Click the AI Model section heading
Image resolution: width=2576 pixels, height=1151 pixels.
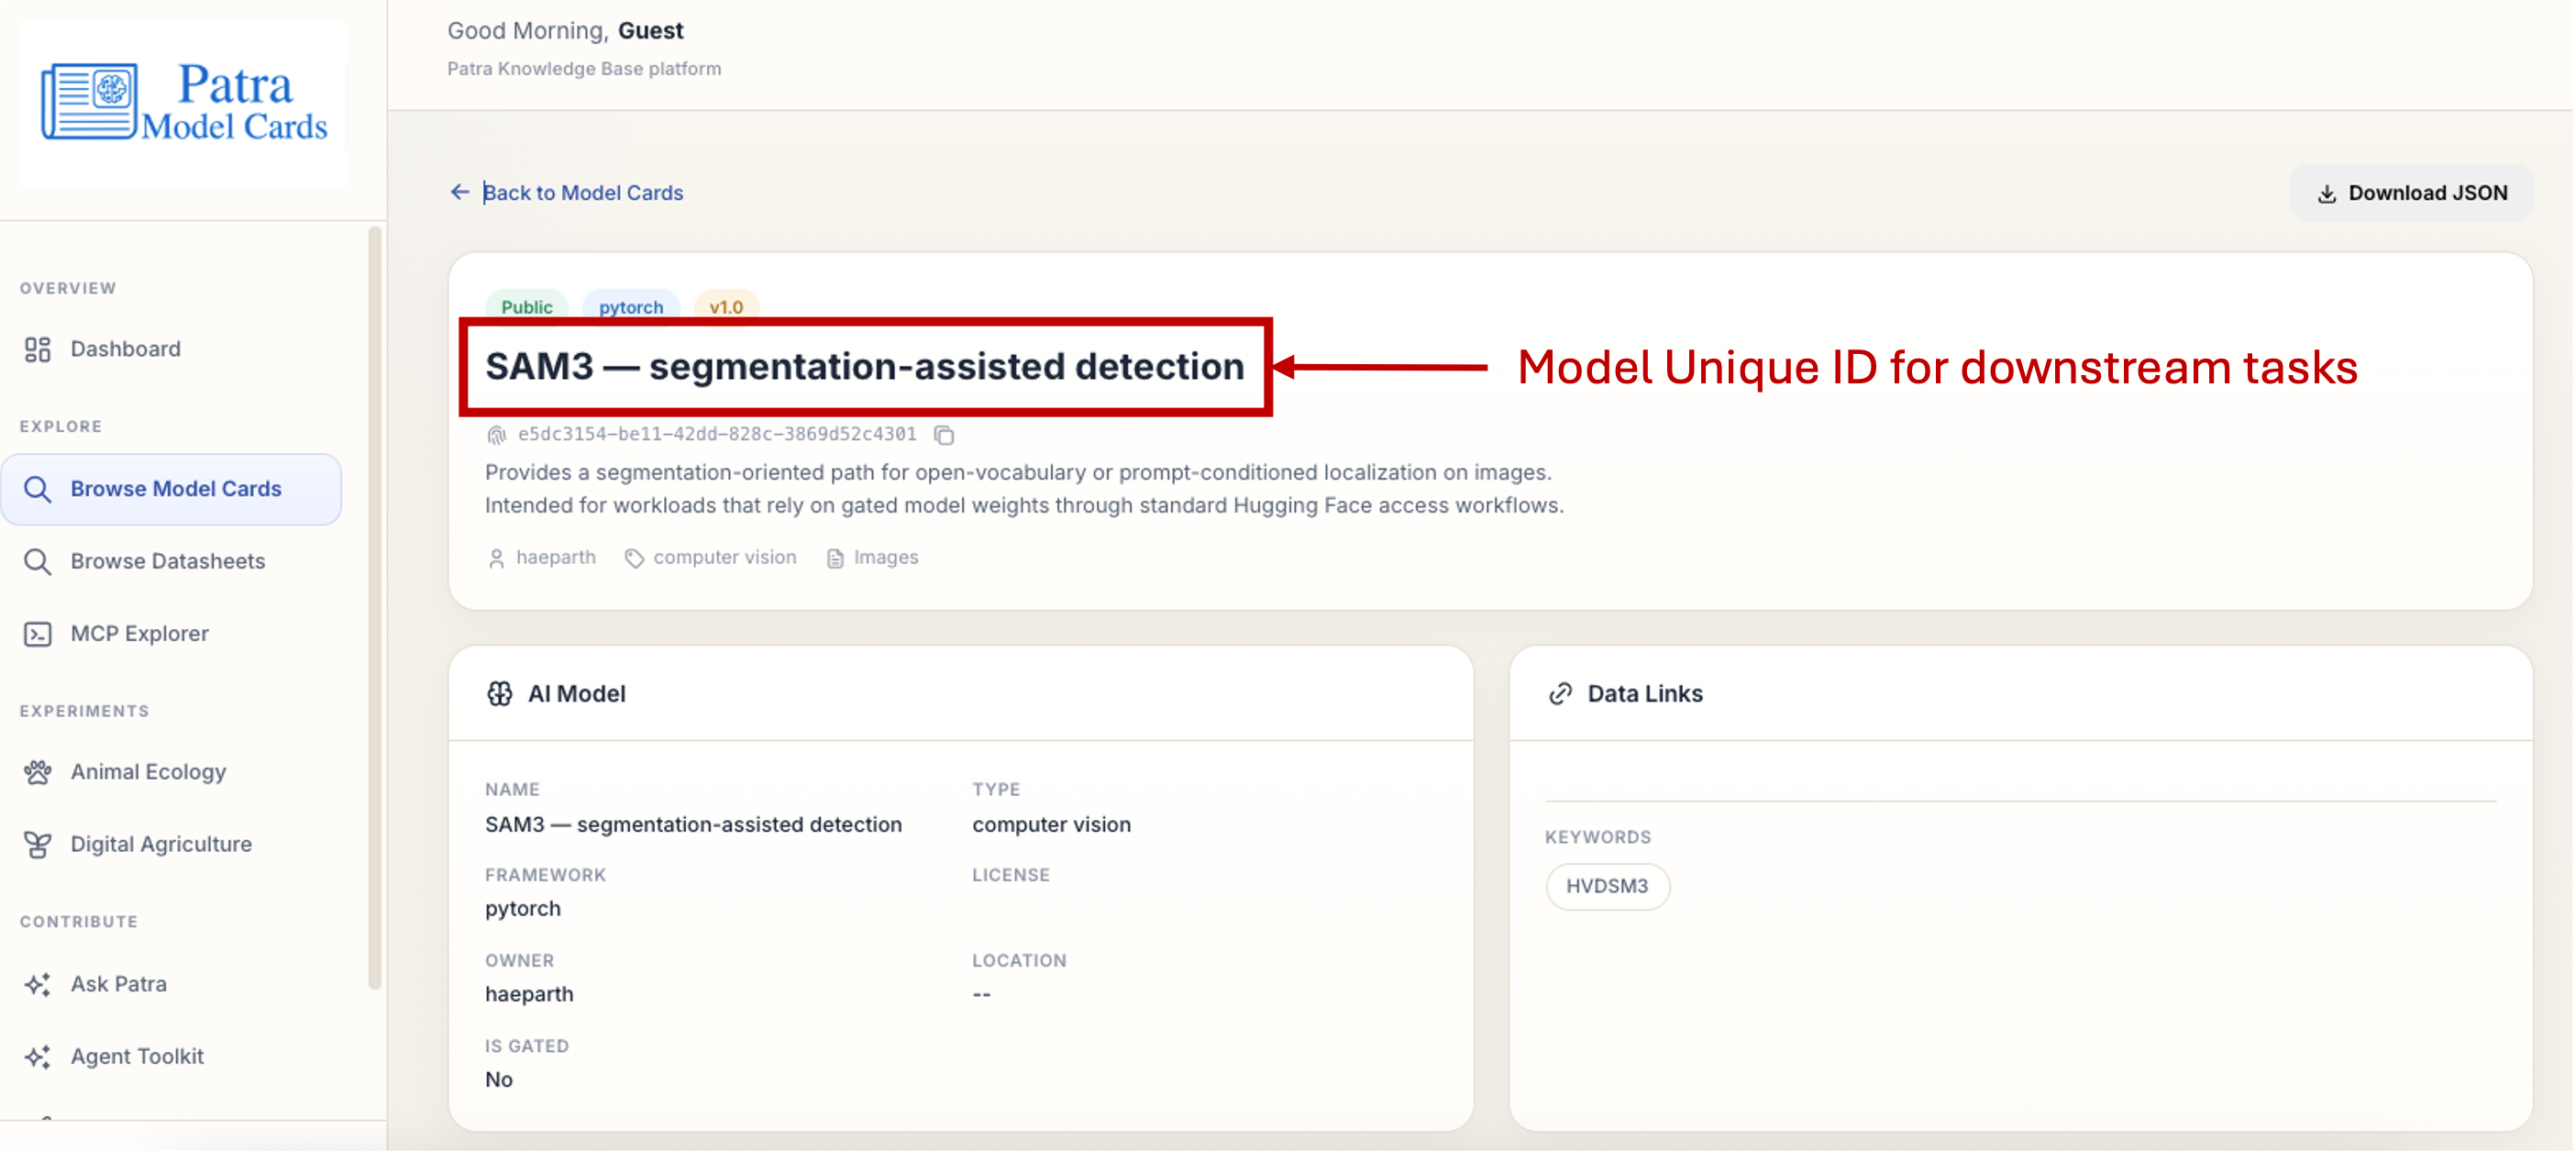(x=577, y=694)
